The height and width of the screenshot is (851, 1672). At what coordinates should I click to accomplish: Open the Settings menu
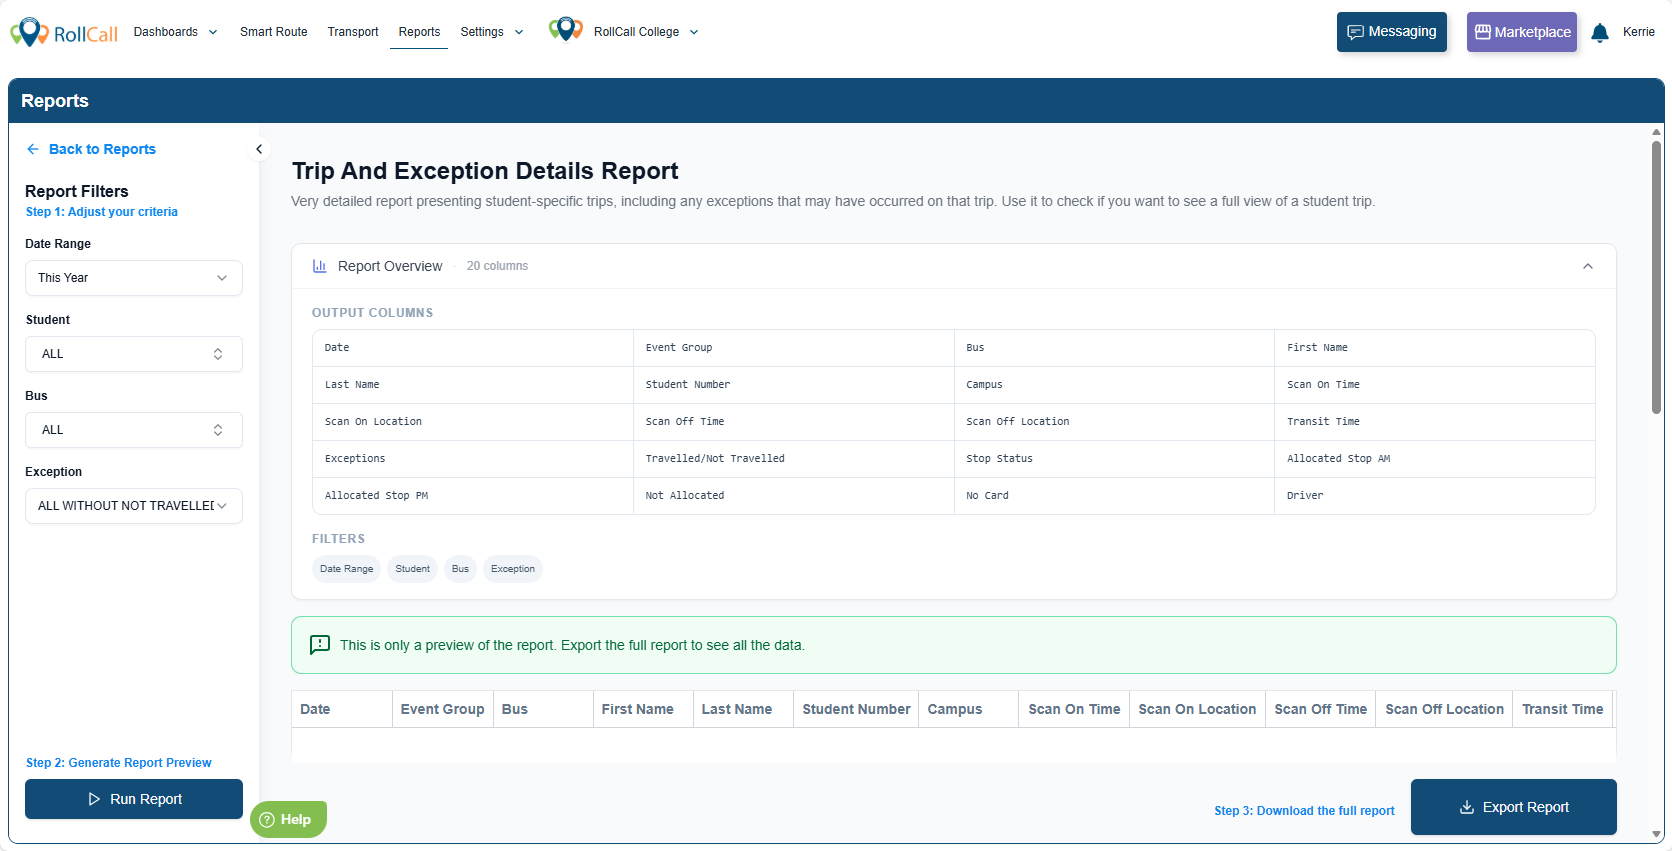pos(491,32)
